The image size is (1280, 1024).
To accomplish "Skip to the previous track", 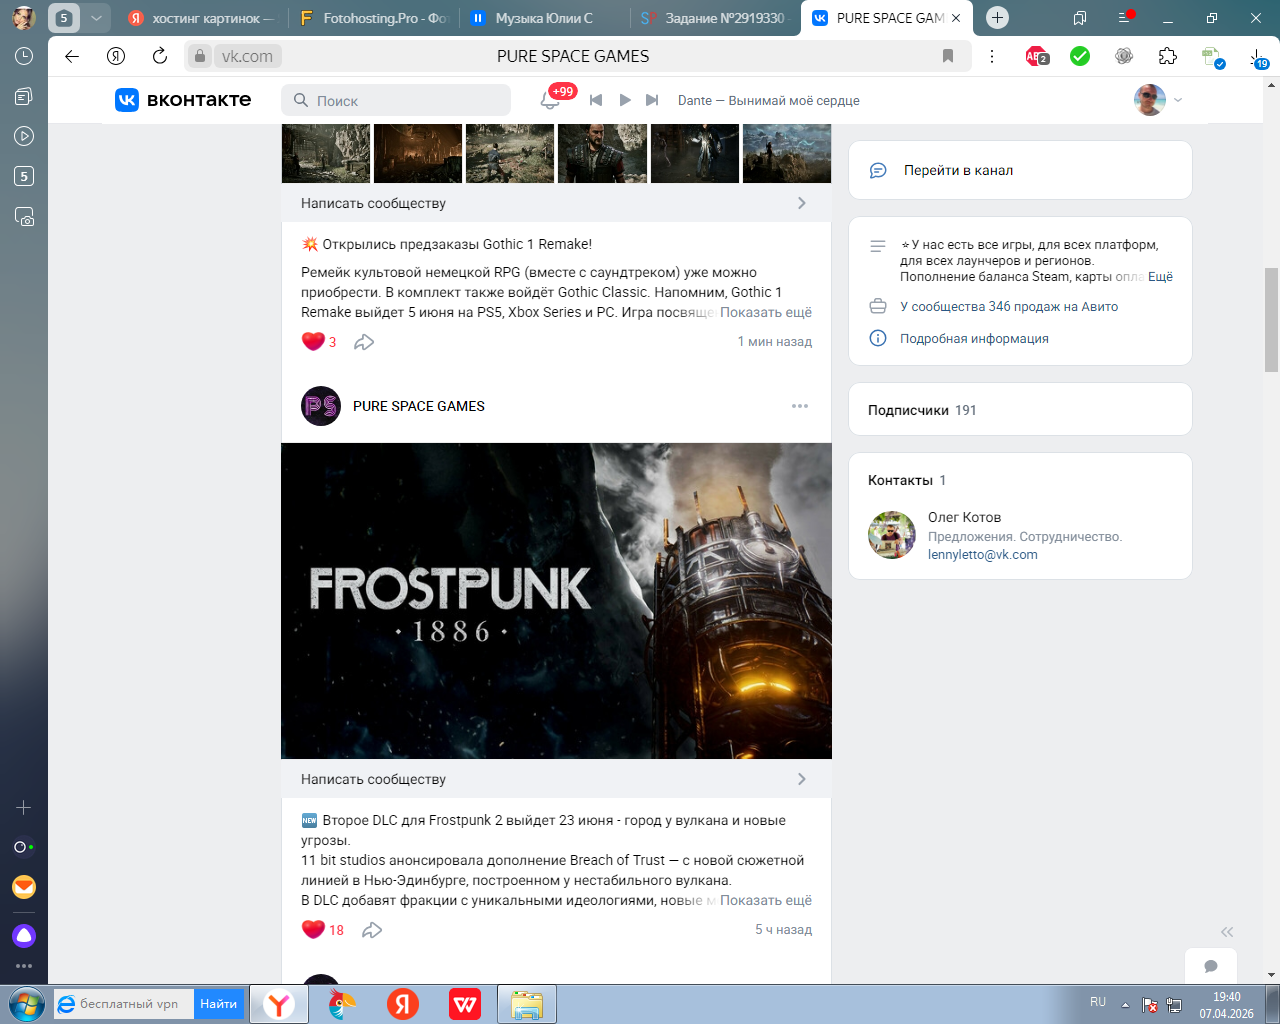I will pyautogui.click(x=596, y=100).
